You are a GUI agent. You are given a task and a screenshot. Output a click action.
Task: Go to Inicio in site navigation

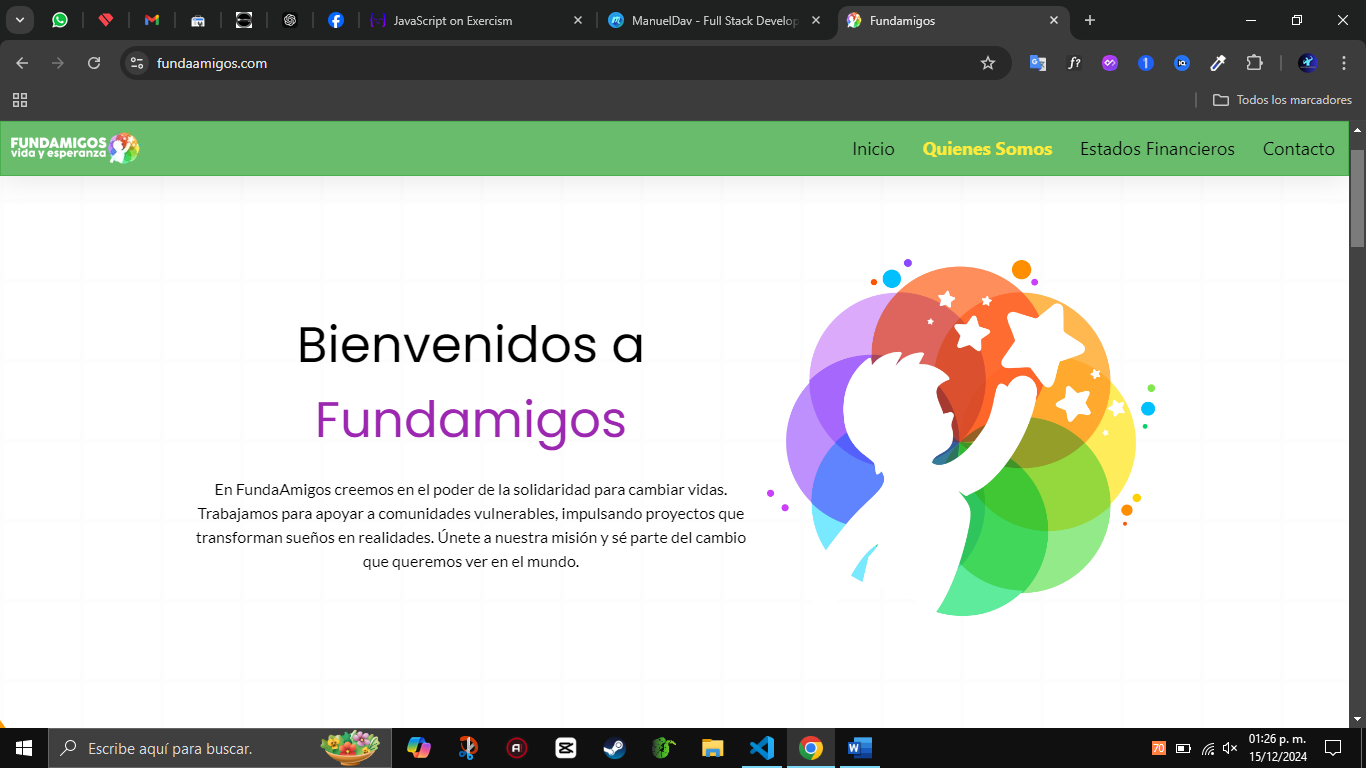(x=873, y=149)
